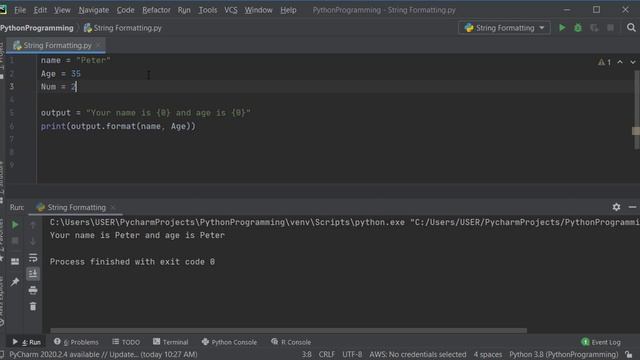Click the restore layout icon in Run panel
Screen dimensions: 640x360
[x=15, y=261]
